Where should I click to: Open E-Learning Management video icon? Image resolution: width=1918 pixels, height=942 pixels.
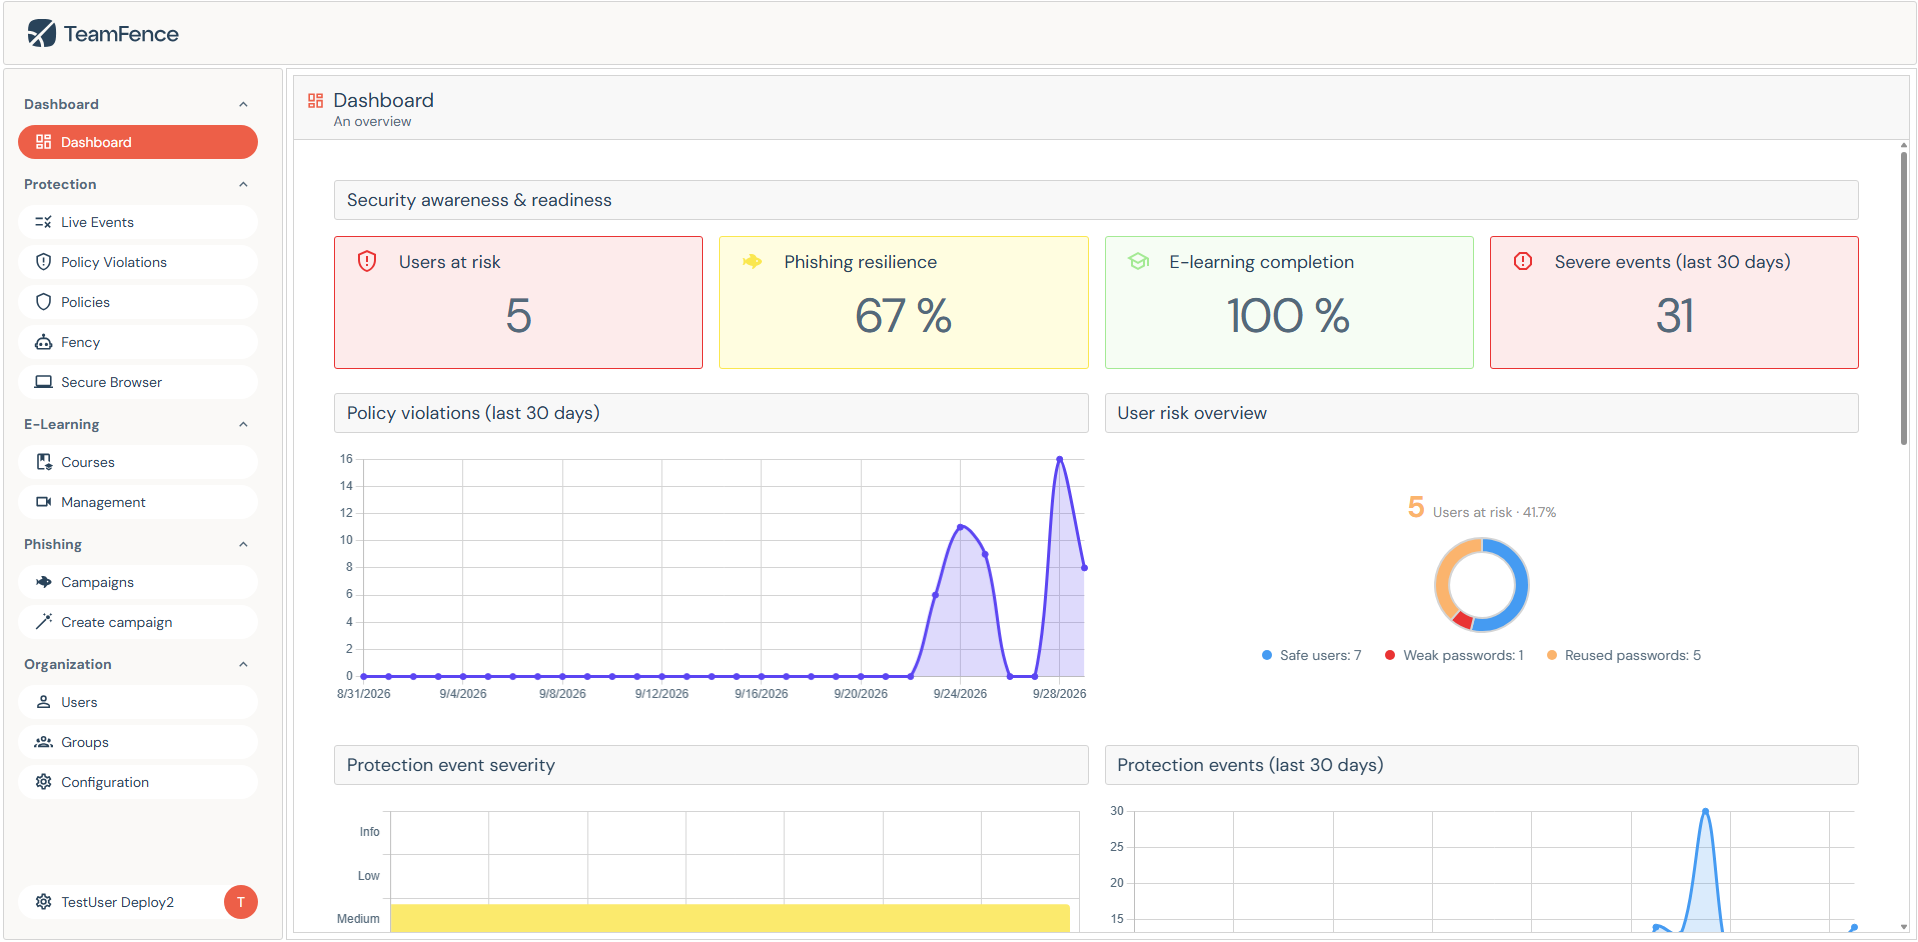(x=43, y=502)
